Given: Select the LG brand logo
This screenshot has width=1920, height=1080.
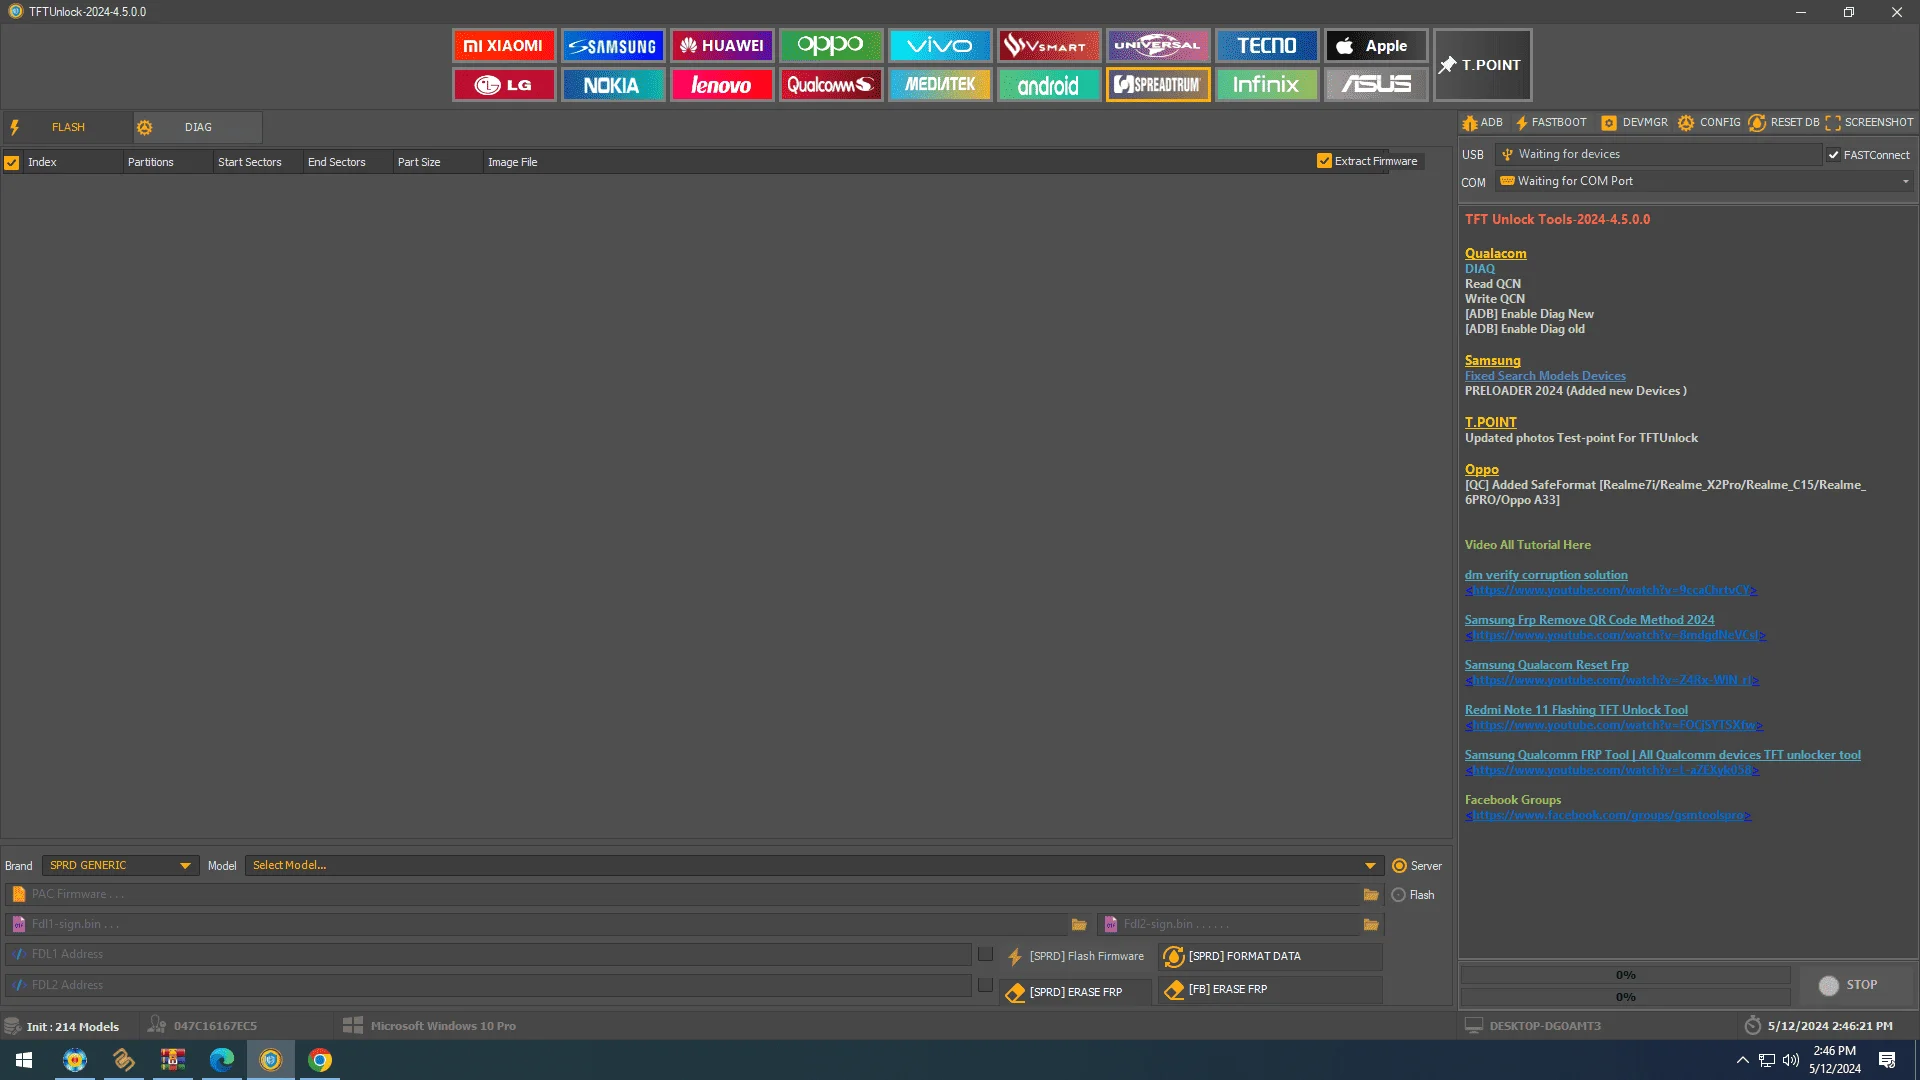Looking at the screenshot, I should [x=504, y=85].
